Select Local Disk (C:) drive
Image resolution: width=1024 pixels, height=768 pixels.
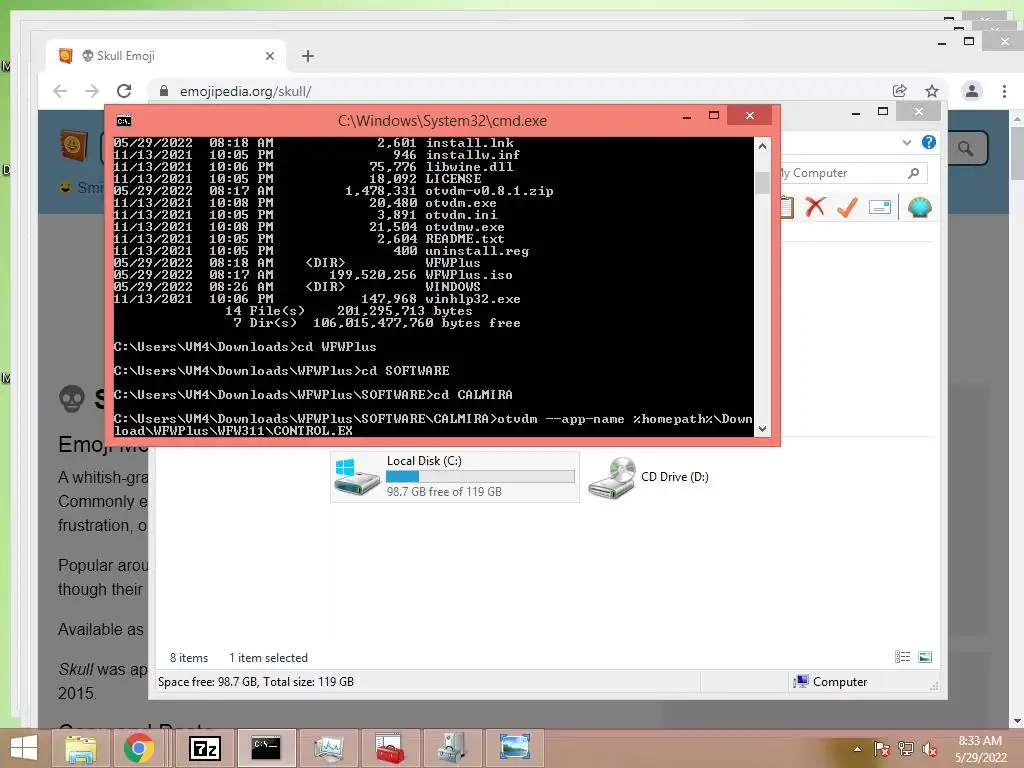point(455,477)
